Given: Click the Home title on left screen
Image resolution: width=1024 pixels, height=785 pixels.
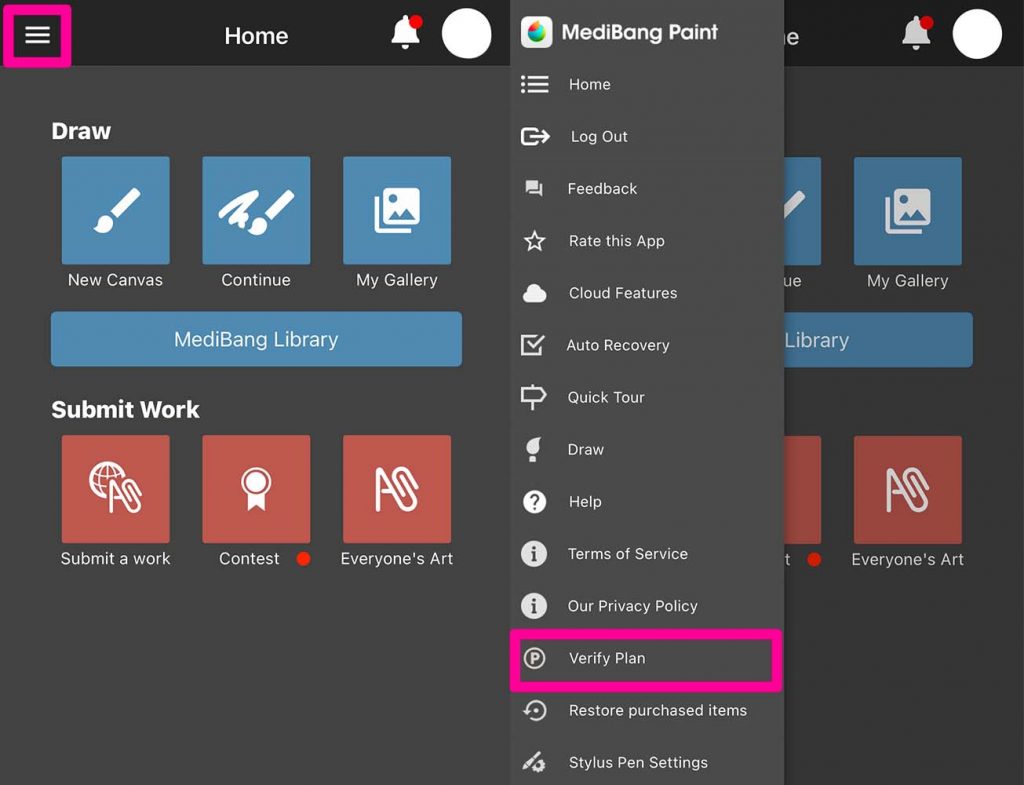Looking at the screenshot, I should tap(256, 36).
